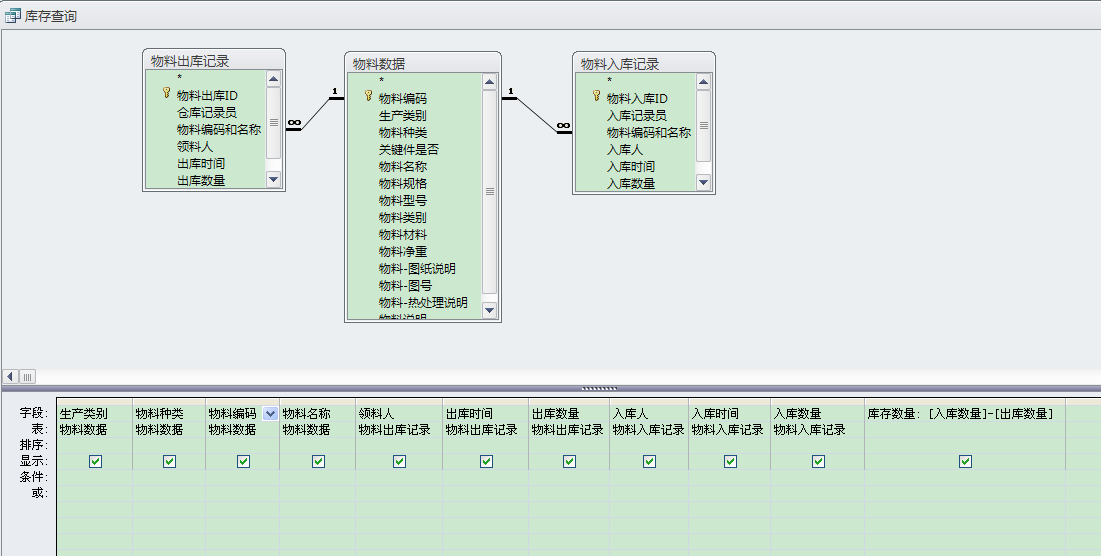Open the 物料编码 field dropdown arrow
This screenshot has height=556, width=1101.
[270, 414]
